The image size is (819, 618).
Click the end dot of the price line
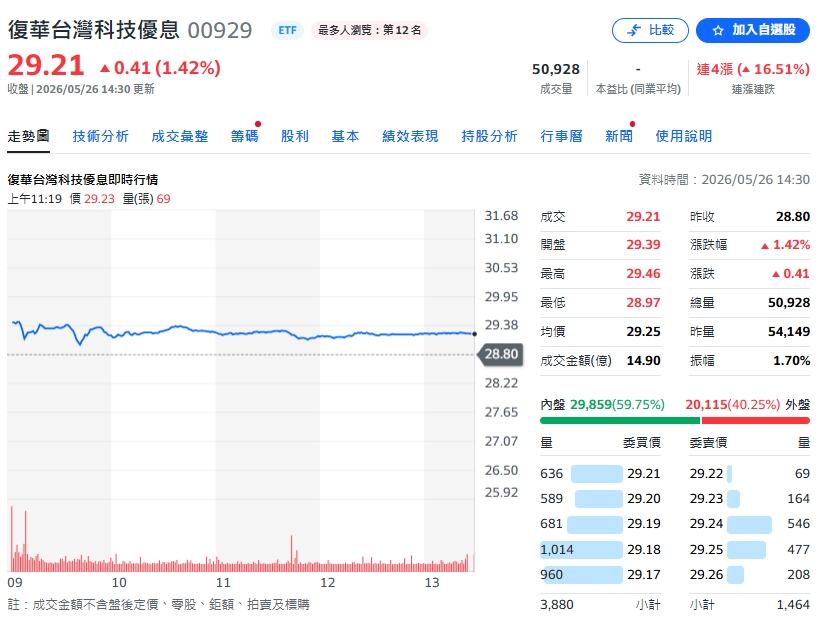tap(474, 334)
